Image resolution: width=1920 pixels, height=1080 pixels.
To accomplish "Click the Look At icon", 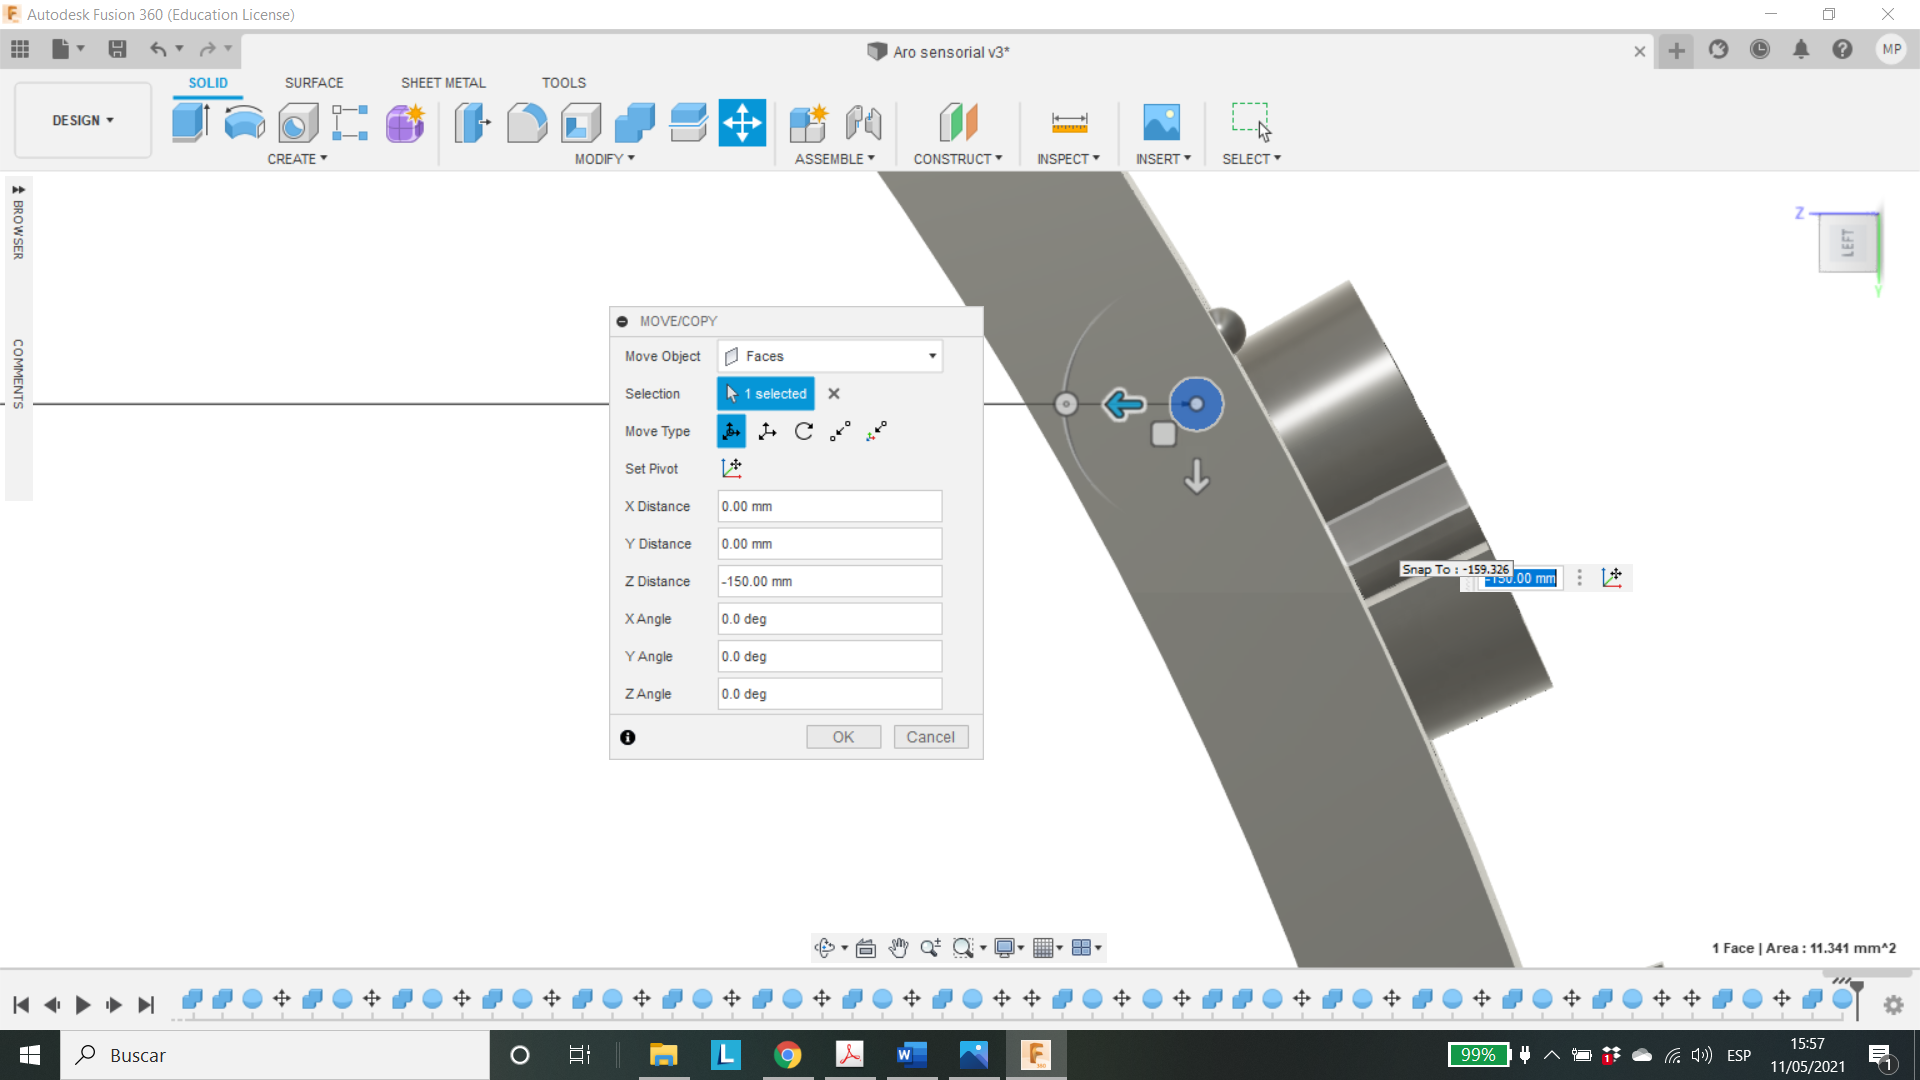I will (866, 948).
